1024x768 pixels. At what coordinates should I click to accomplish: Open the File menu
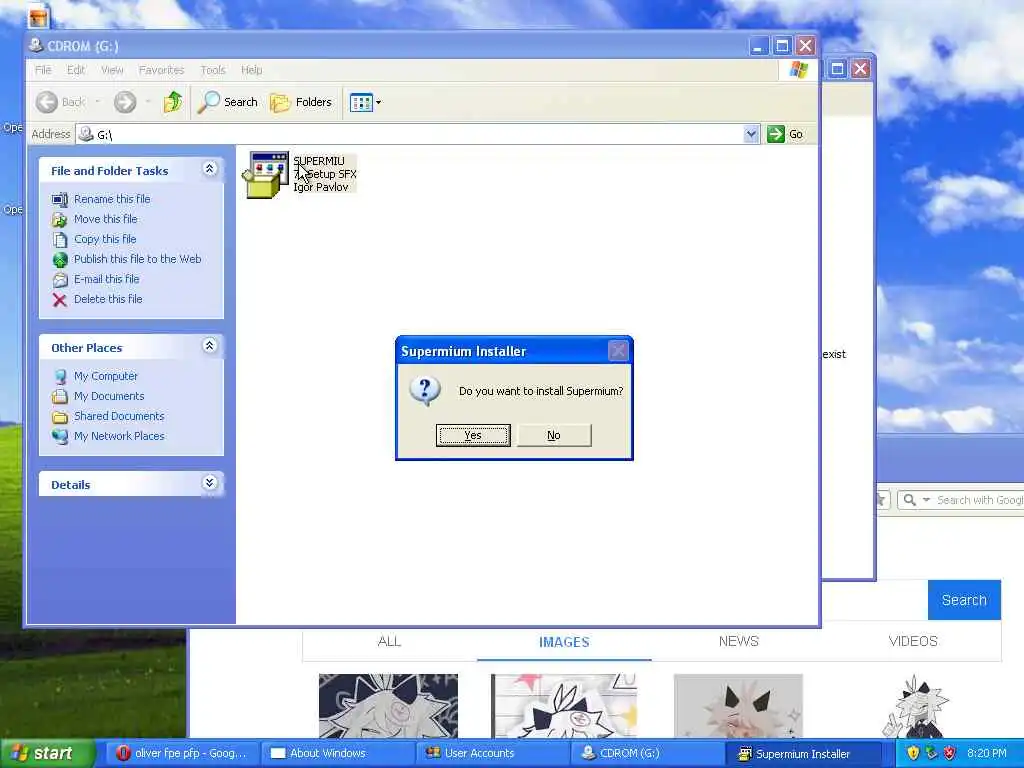[43, 70]
